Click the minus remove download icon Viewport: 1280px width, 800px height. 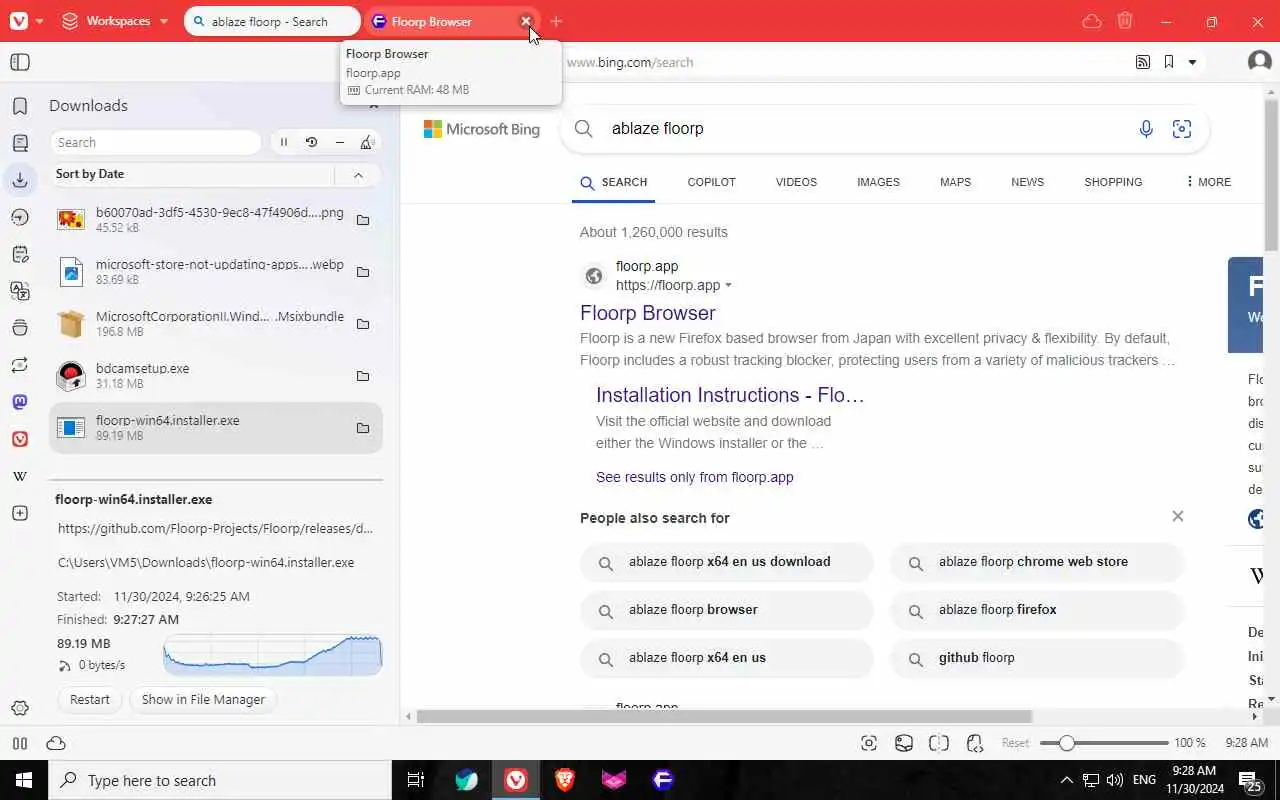pyautogui.click(x=339, y=142)
